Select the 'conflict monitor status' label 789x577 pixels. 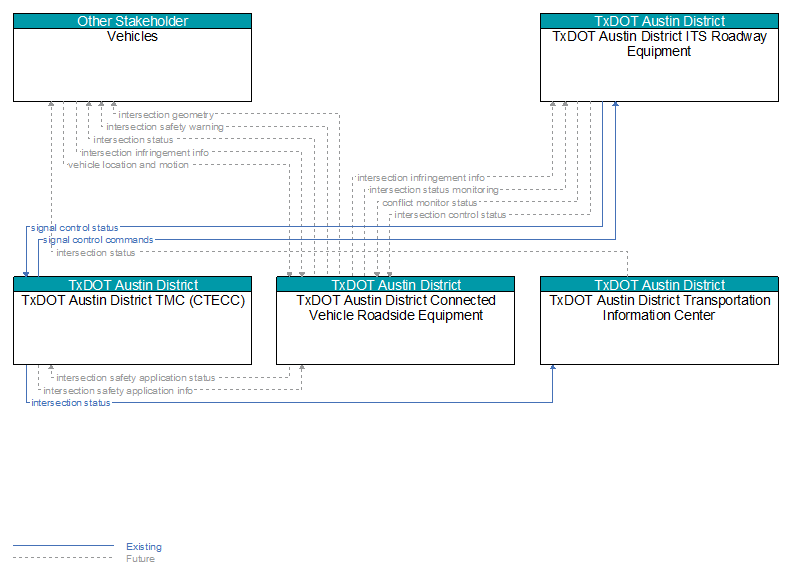tap(430, 203)
